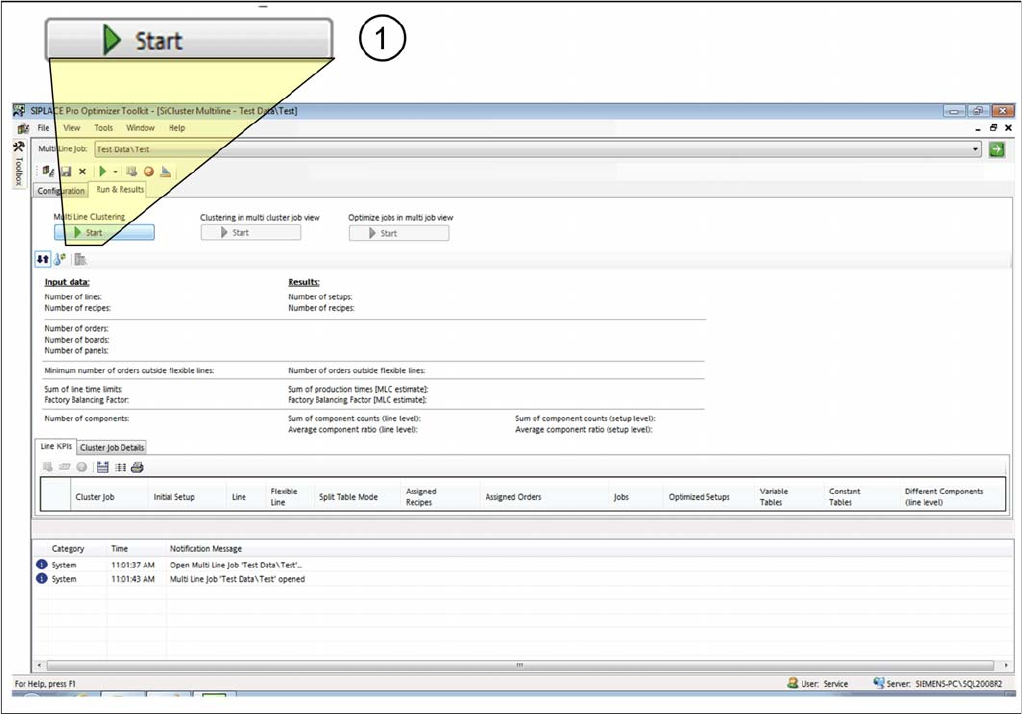Click the blue table layout icon
The image size is (1022, 714).
(x=102, y=467)
